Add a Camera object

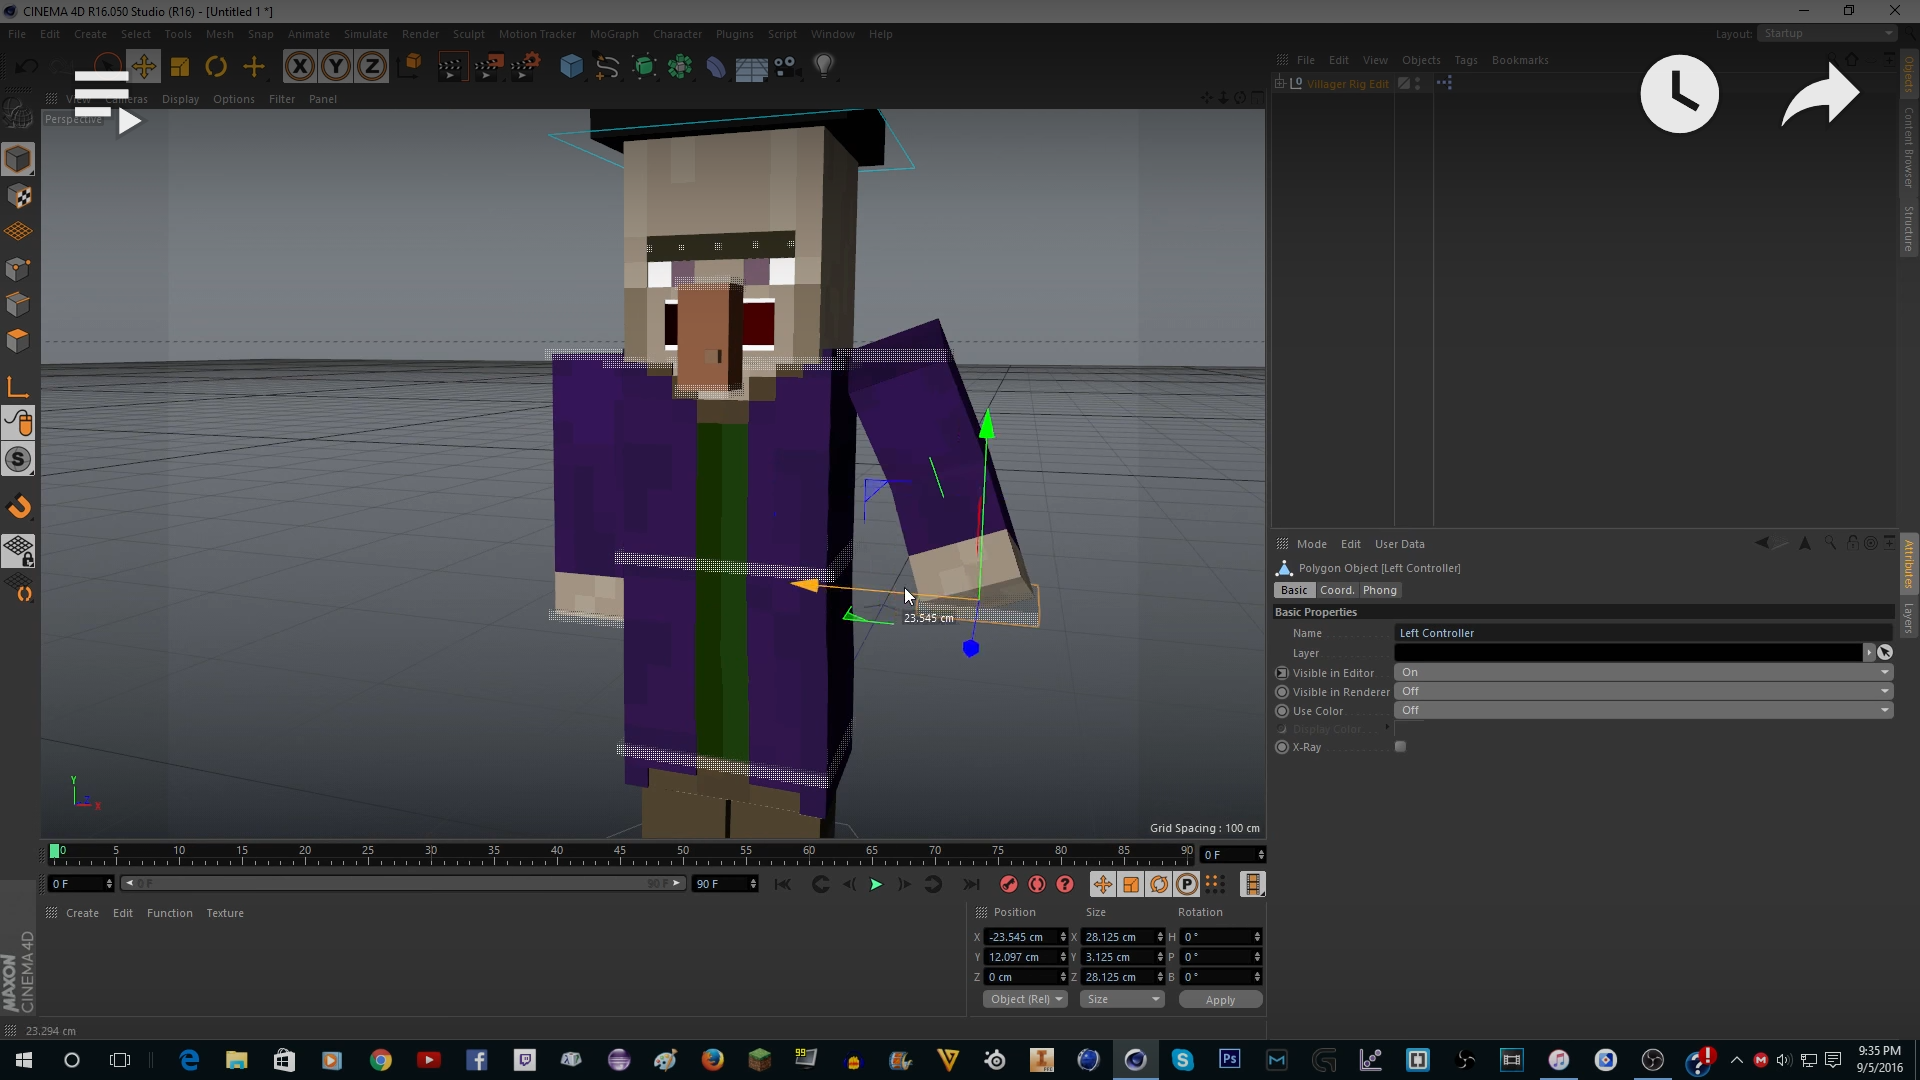click(x=787, y=67)
